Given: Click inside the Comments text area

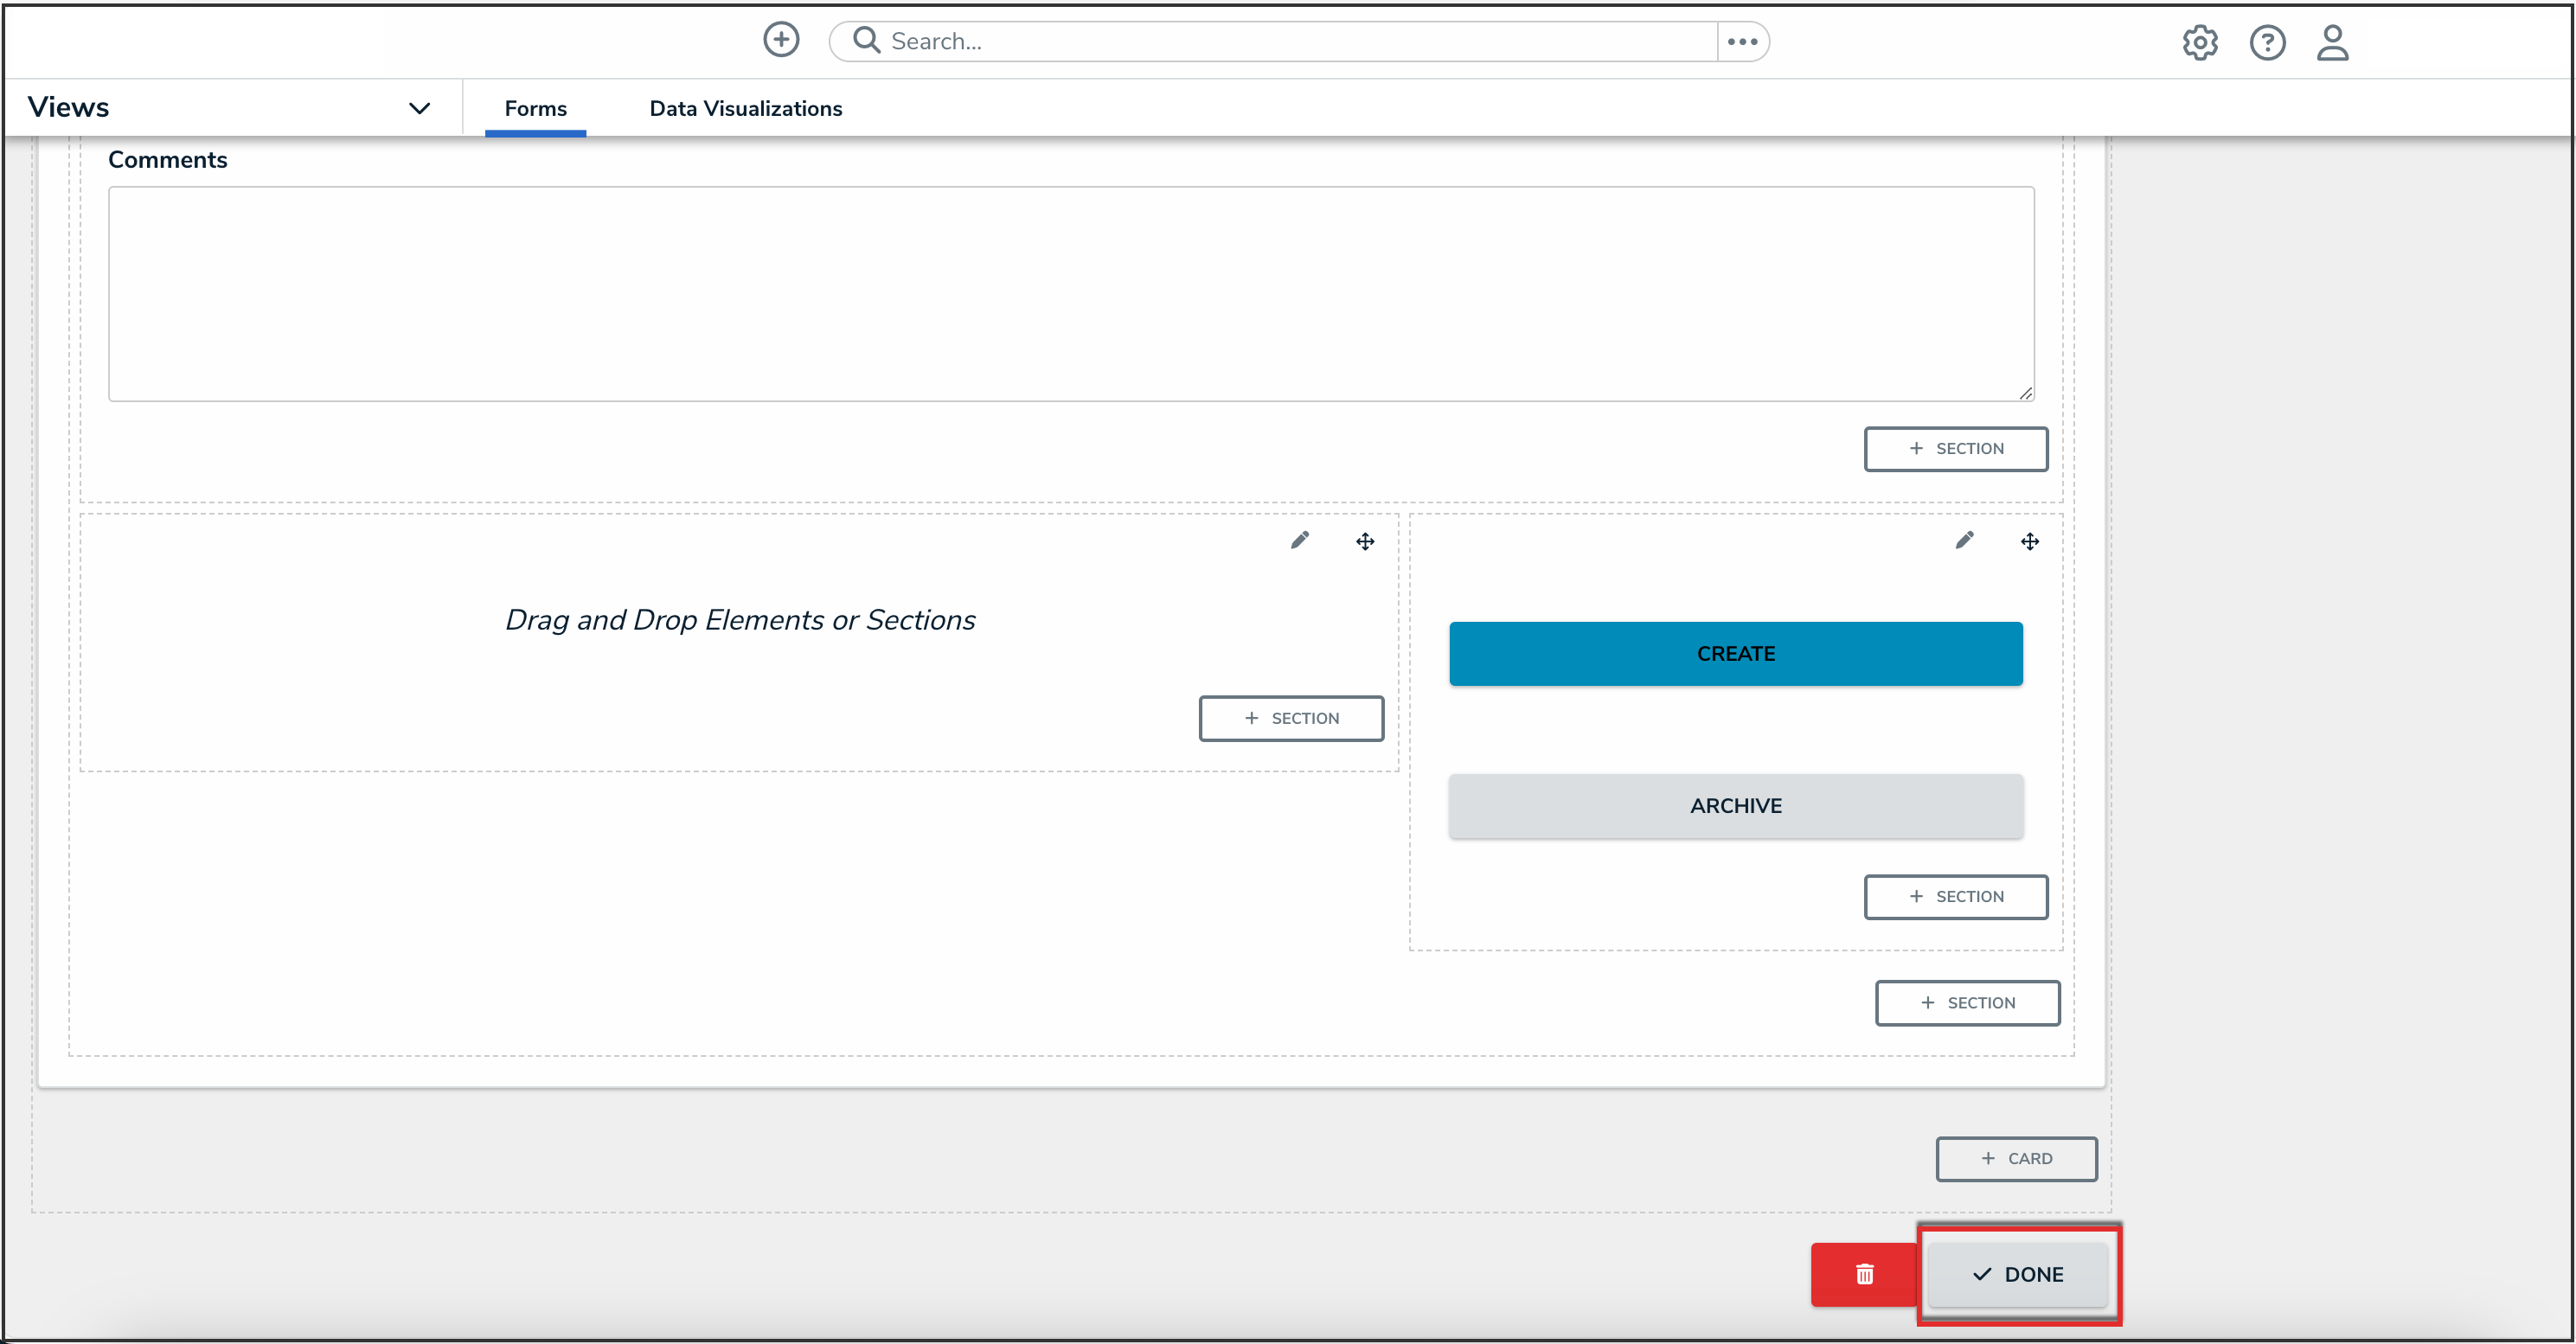Looking at the screenshot, I should point(1070,294).
